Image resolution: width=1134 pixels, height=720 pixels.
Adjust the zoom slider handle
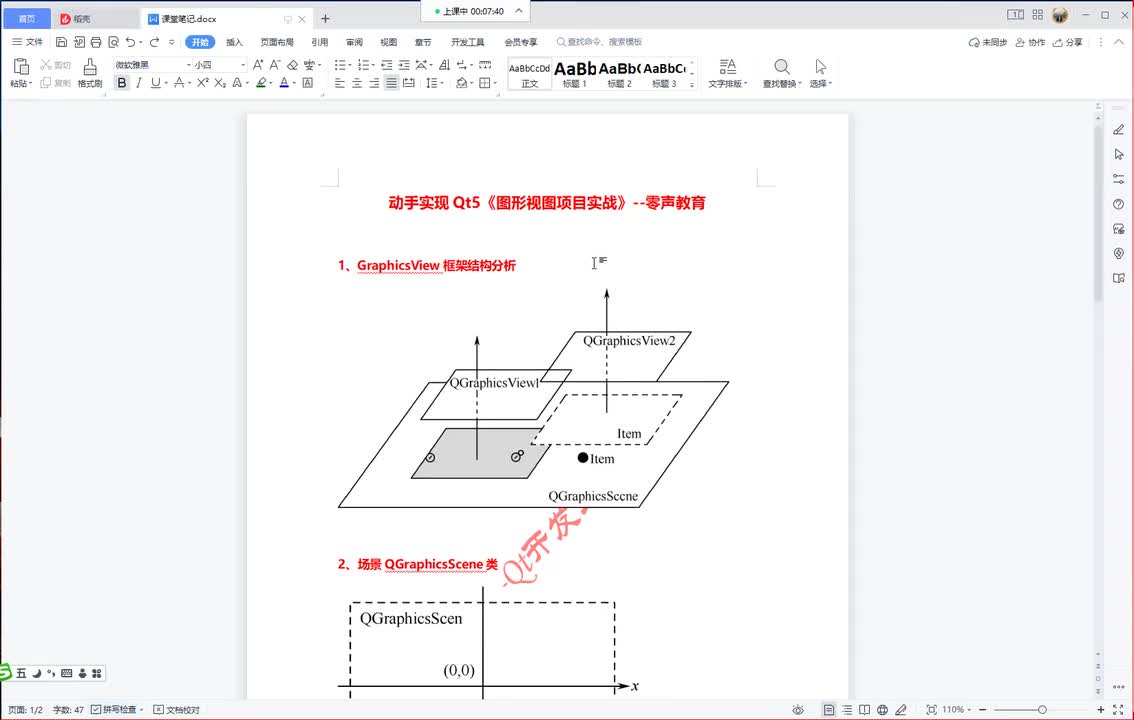click(x=1042, y=710)
